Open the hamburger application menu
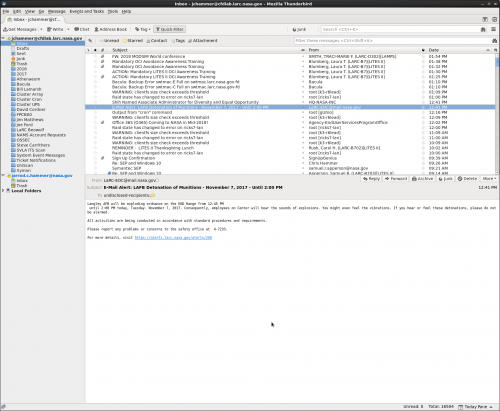Image resolution: width=500 pixels, height=411 pixels. (494, 29)
